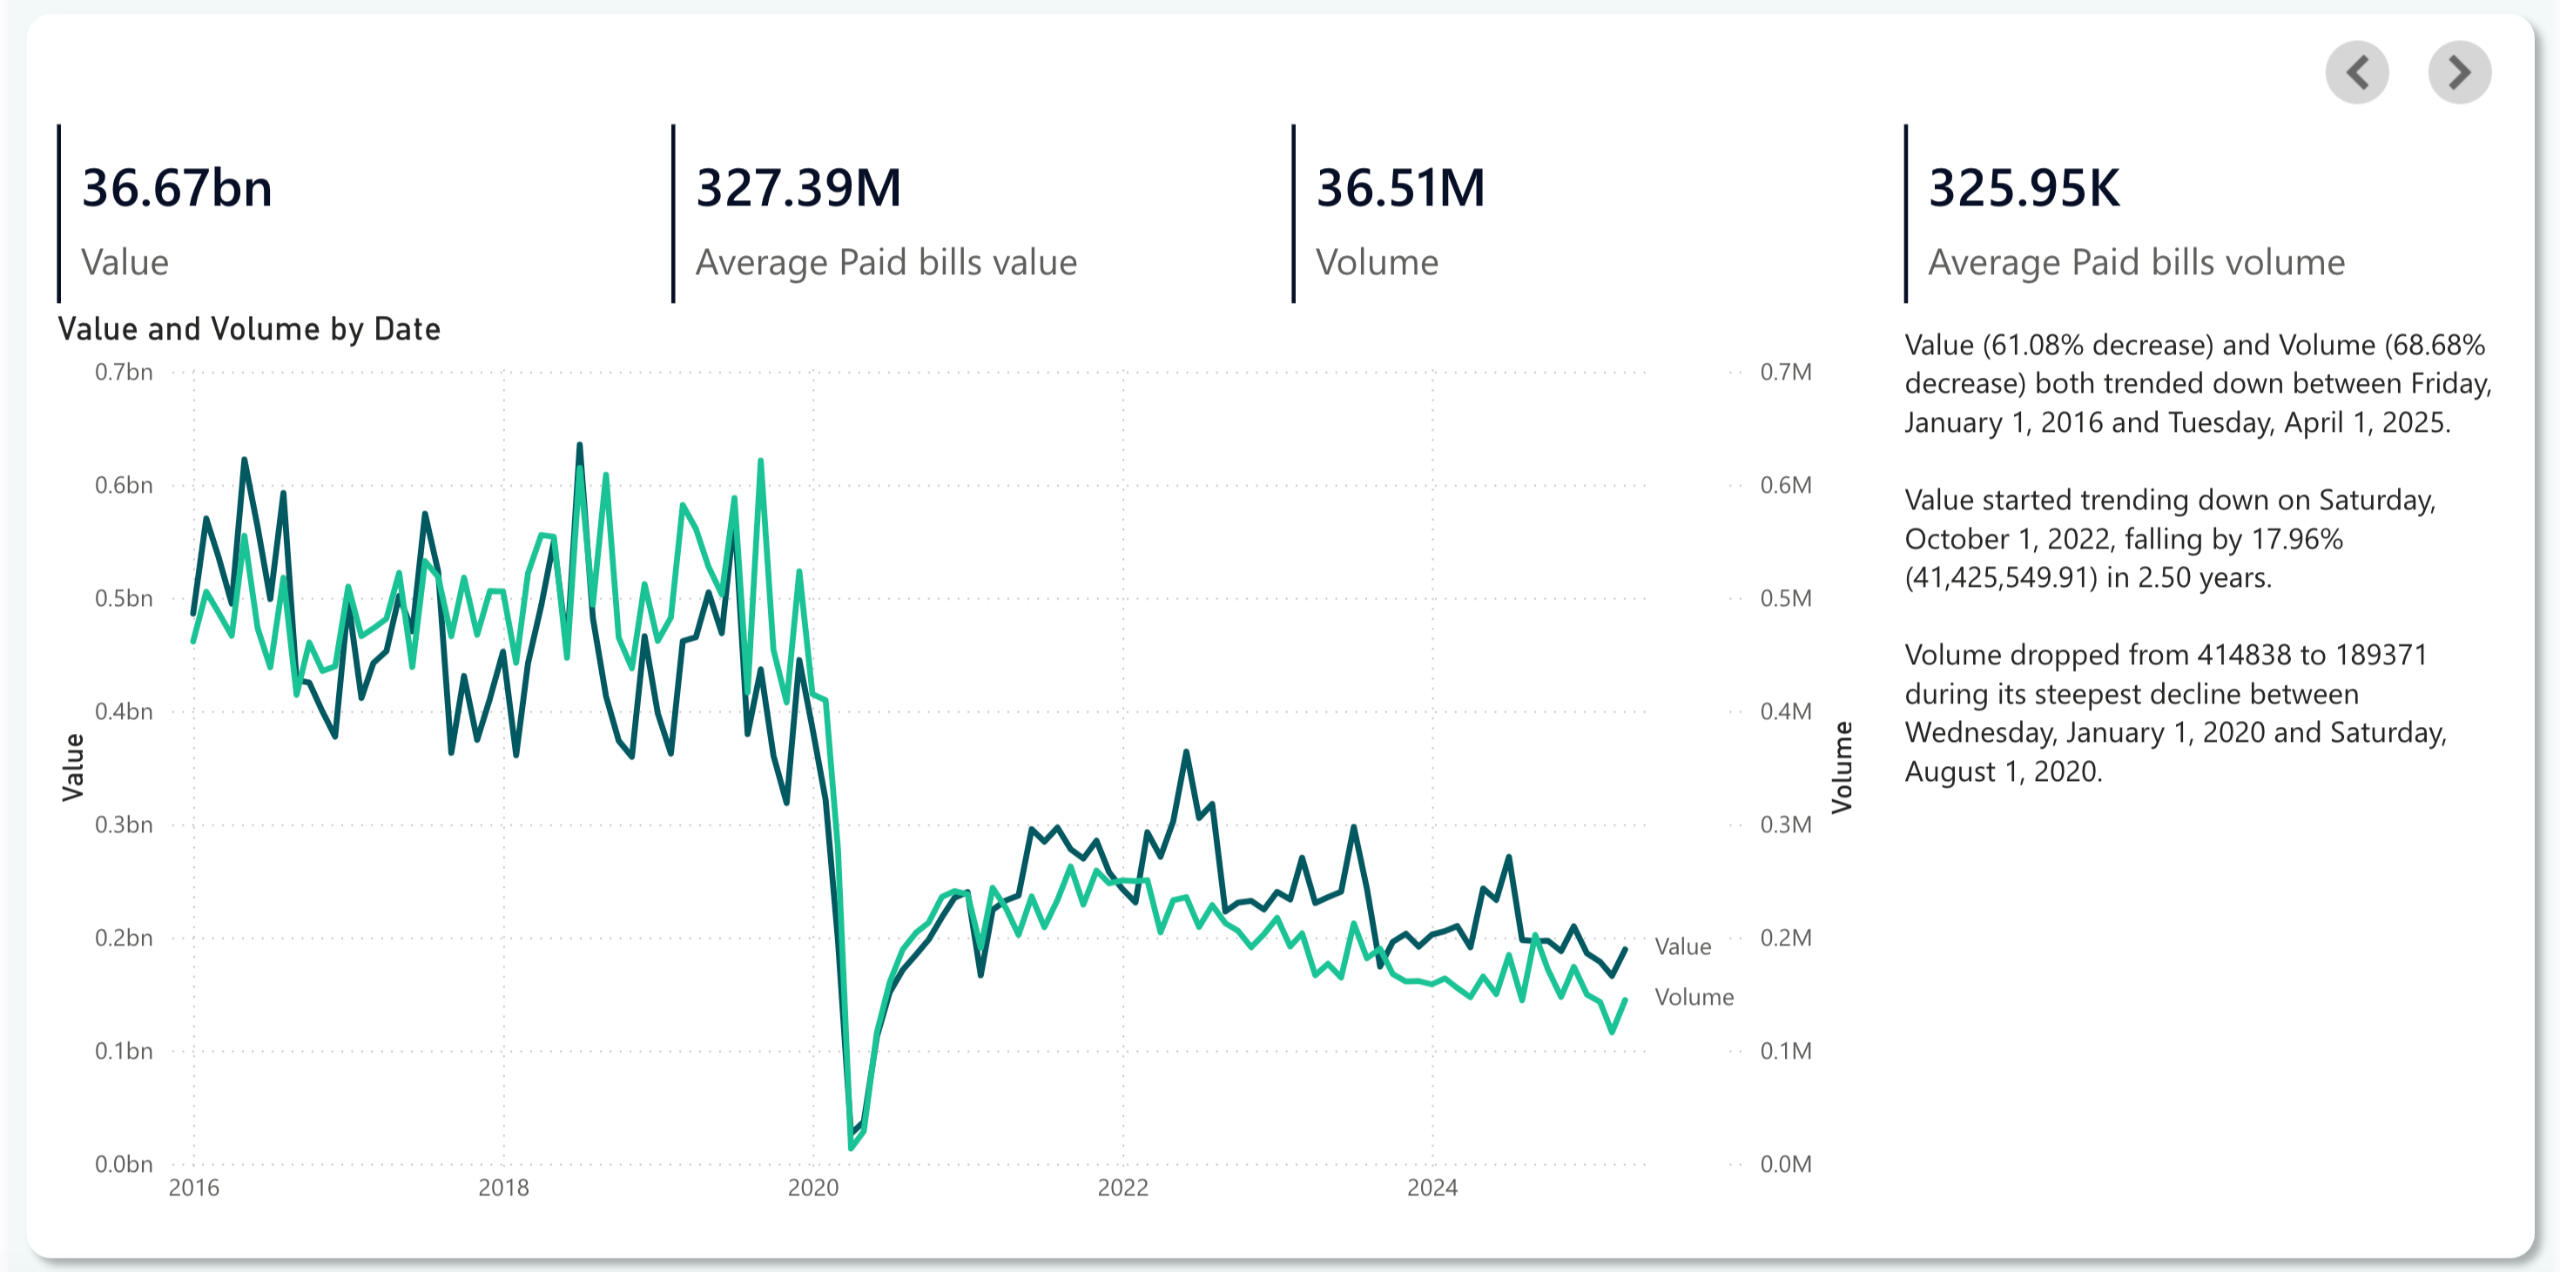The height and width of the screenshot is (1272, 2560).
Task: Click the narrative paragraph about October 1, 2022
Action: click(x=2170, y=539)
